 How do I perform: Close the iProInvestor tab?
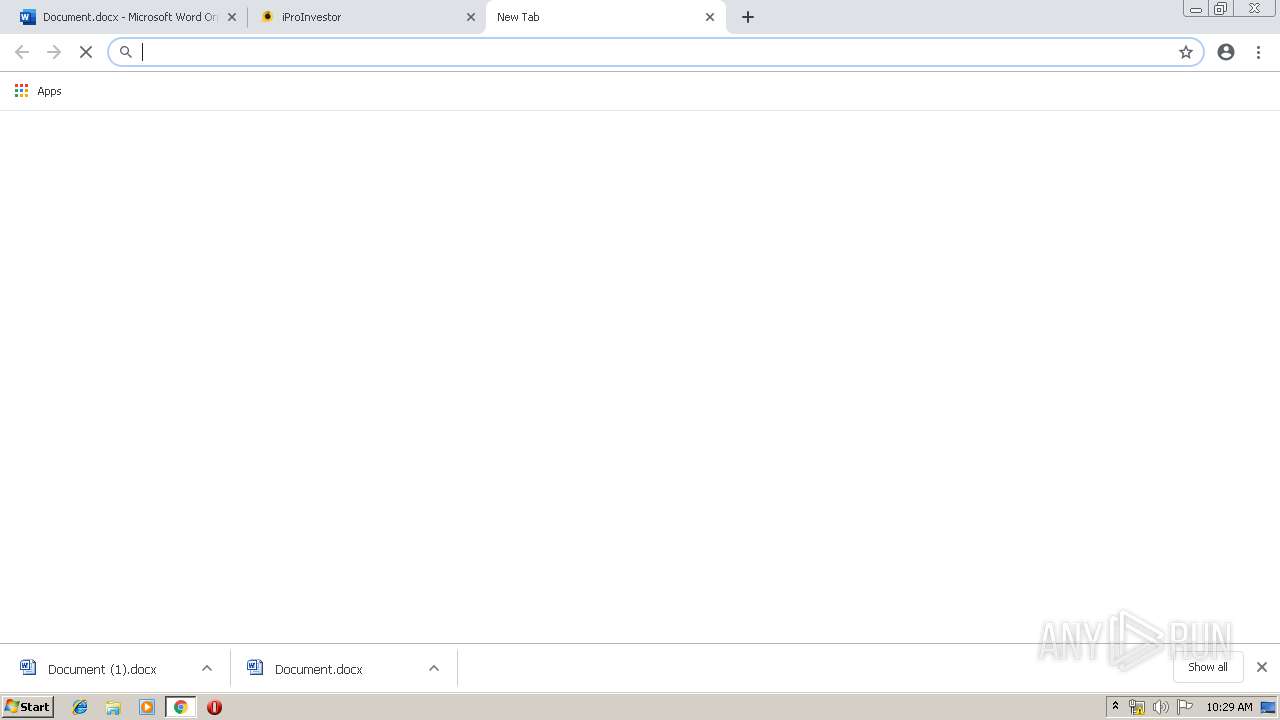(471, 17)
